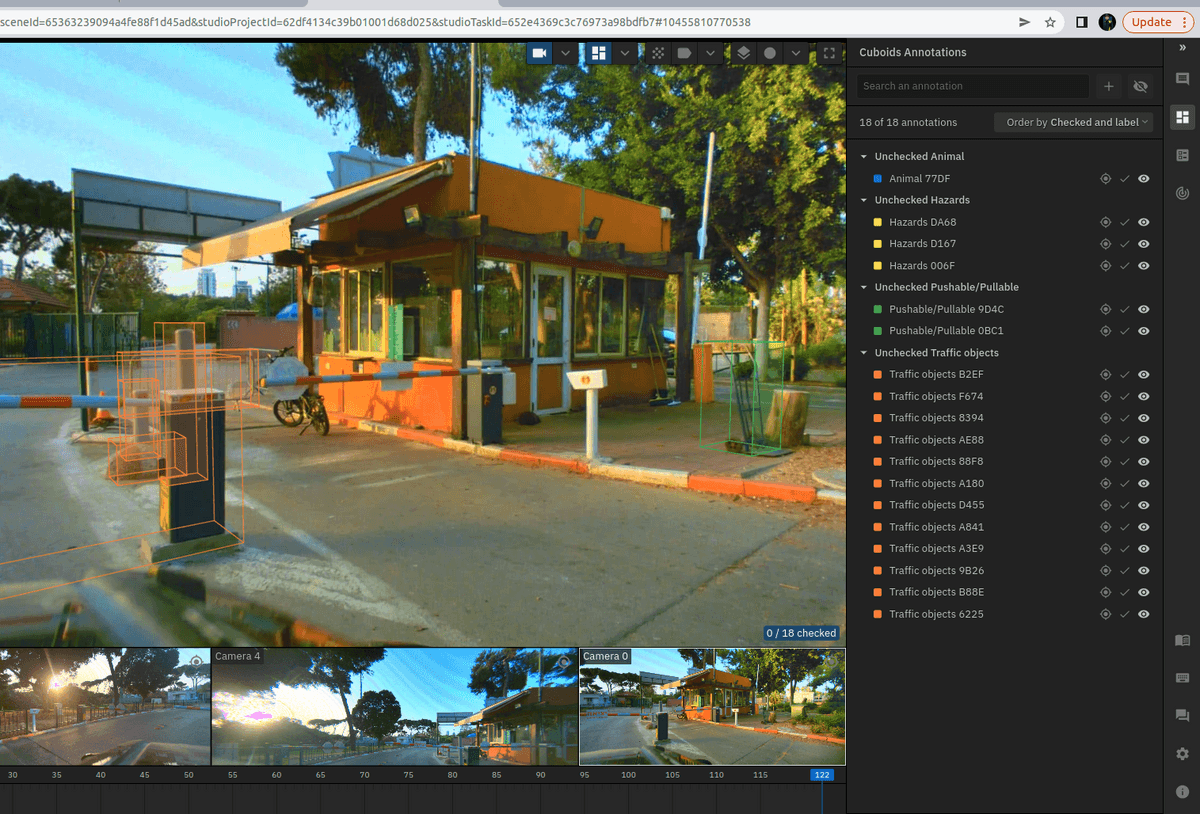The height and width of the screenshot is (814, 1200).
Task: Click the Camera 4 thumbnail view
Action: [395, 707]
